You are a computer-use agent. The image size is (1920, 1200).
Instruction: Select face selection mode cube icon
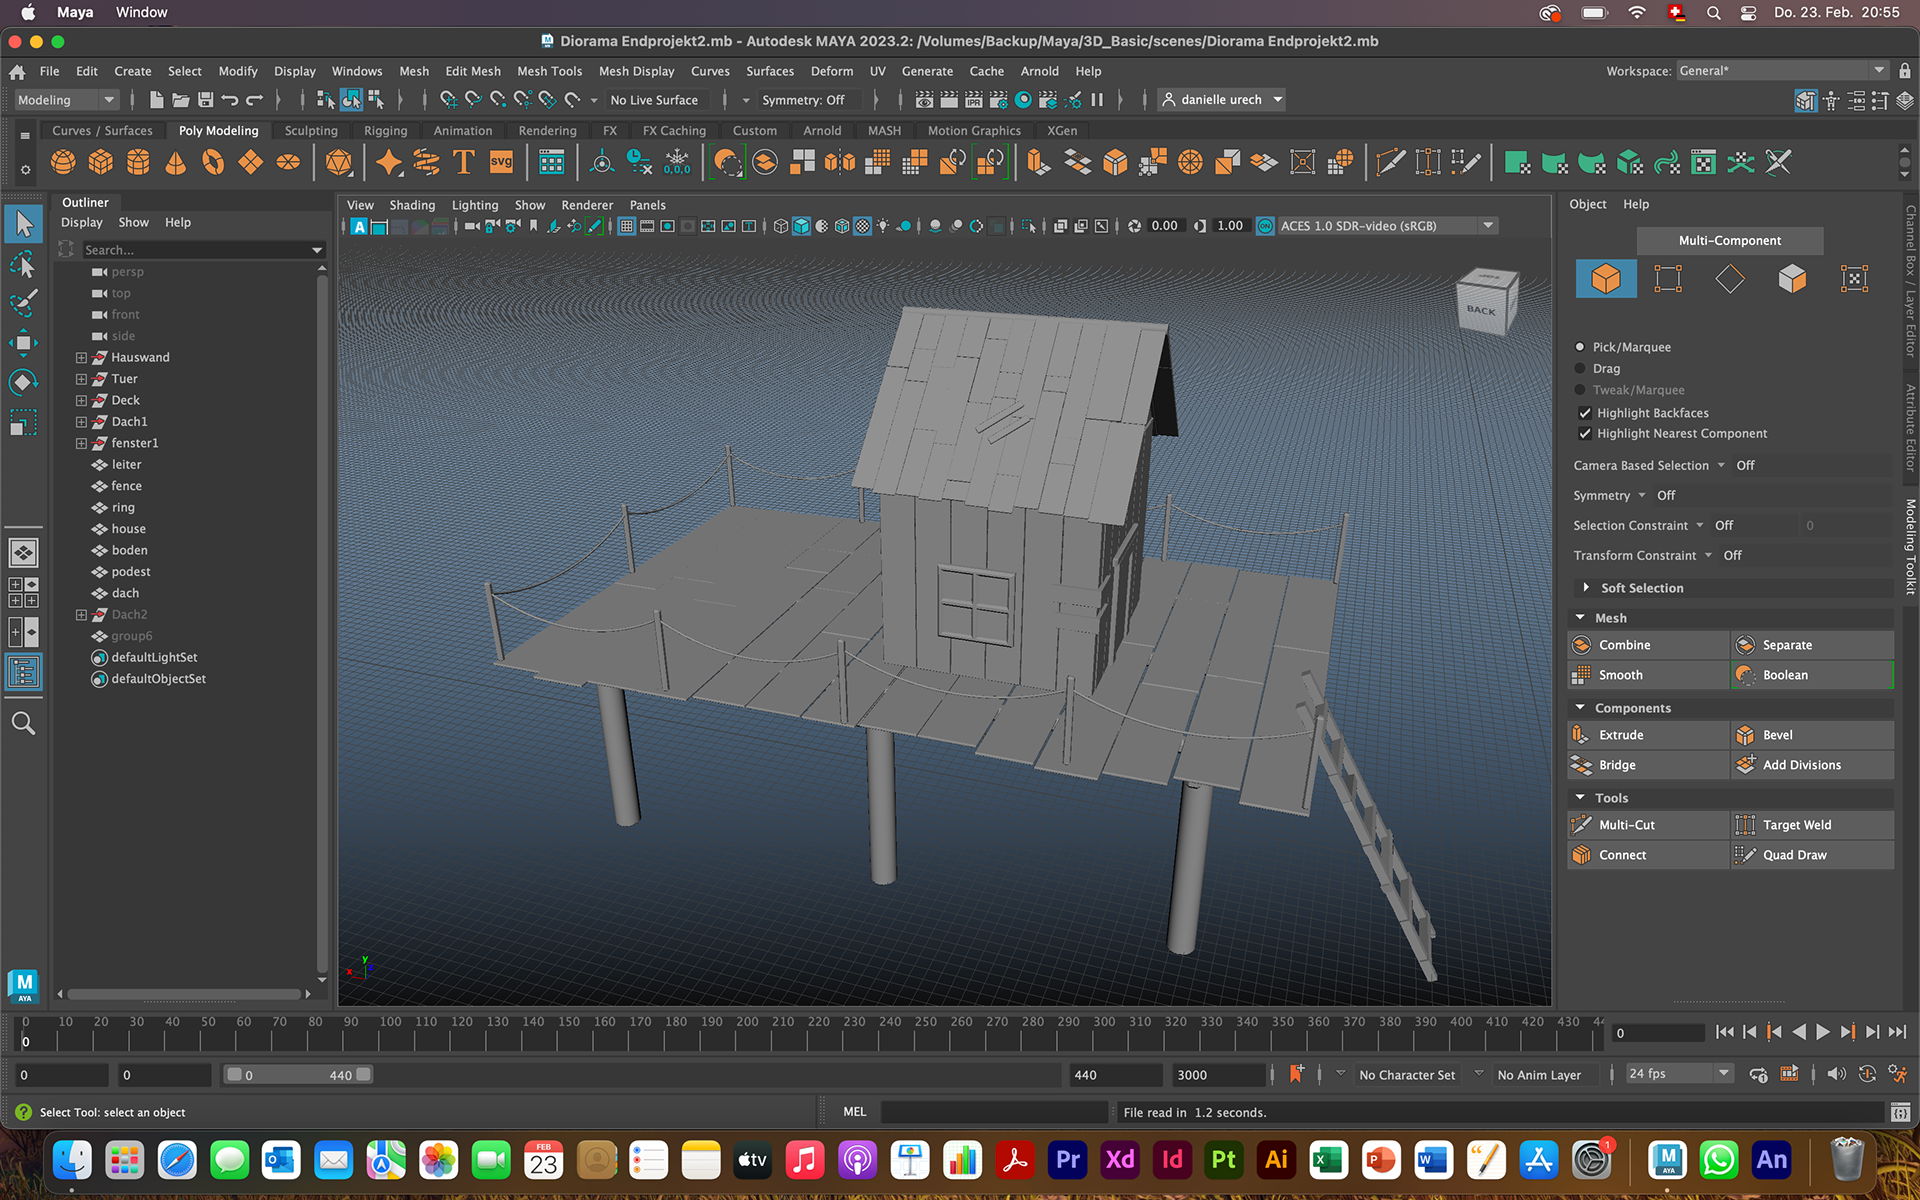click(x=1791, y=279)
